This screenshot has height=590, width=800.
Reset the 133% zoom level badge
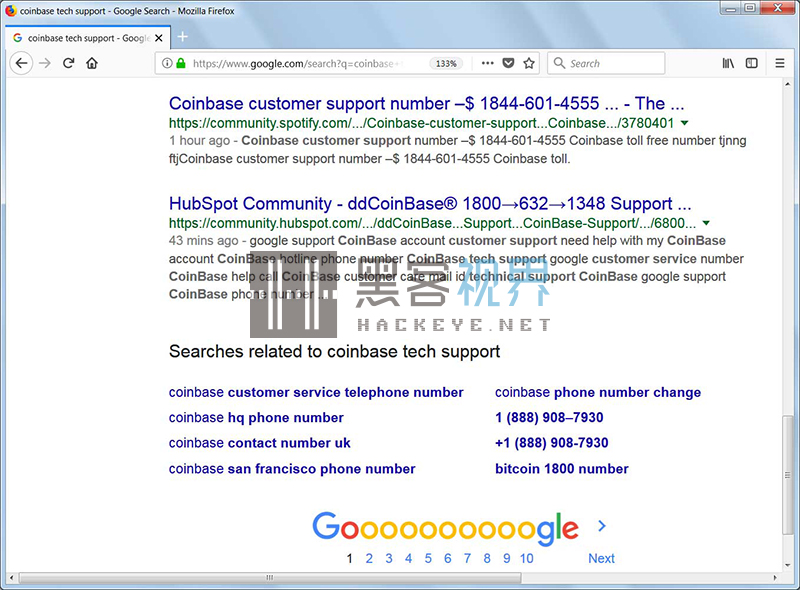pyautogui.click(x=446, y=63)
